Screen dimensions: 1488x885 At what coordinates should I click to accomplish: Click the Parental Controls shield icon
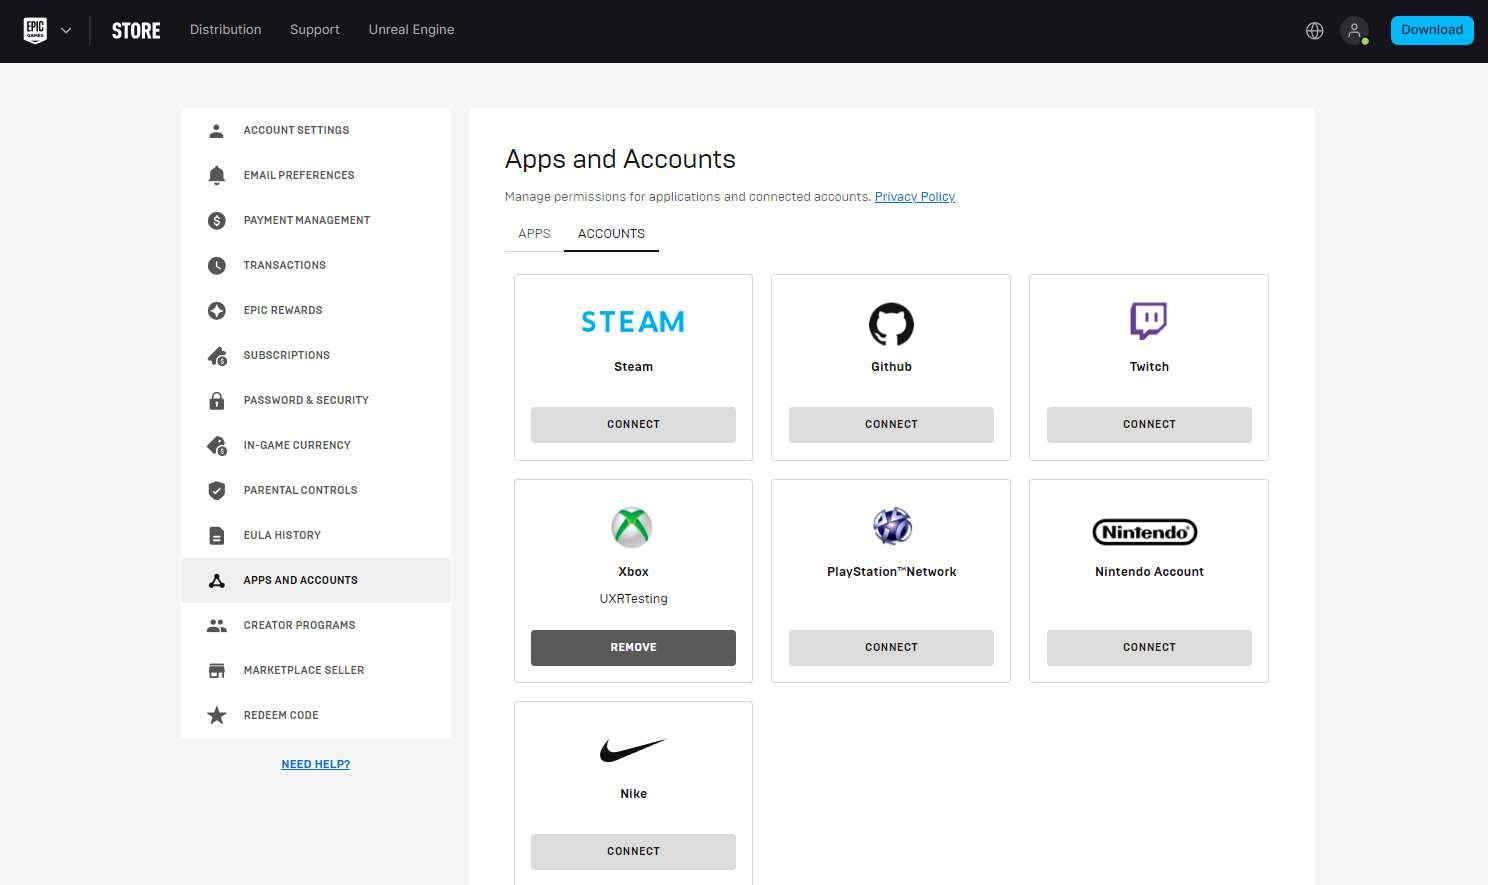[216, 491]
